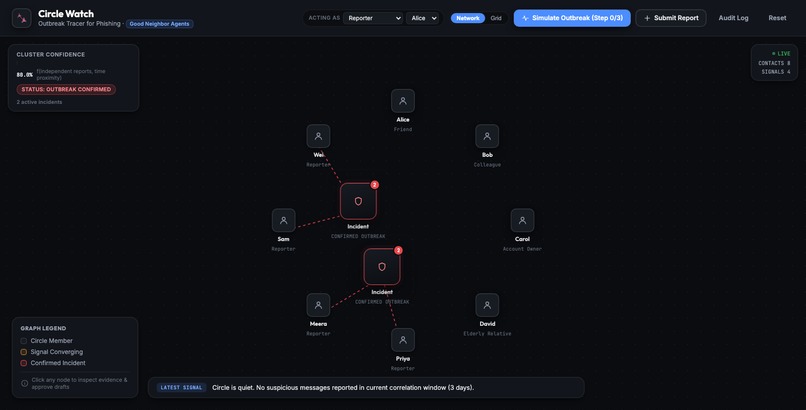Screen dimensions: 806x410
Task: Click the 'Elderly Relative' label under David
Action: 487,334
